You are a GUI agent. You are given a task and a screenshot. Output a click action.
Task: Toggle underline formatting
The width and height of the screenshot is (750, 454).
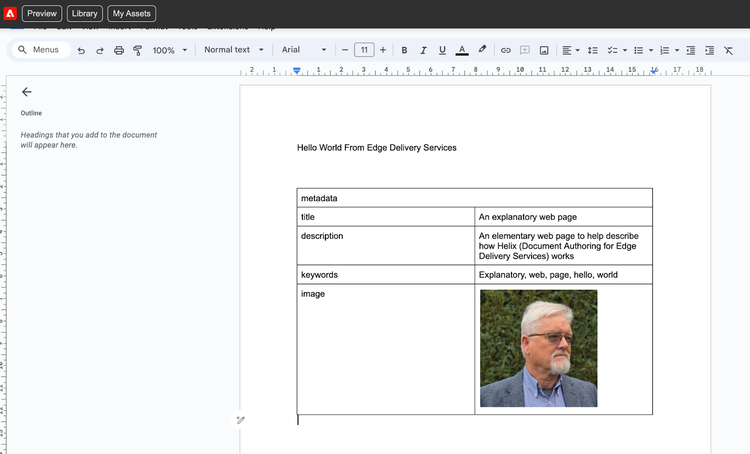(x=442, y=50)
